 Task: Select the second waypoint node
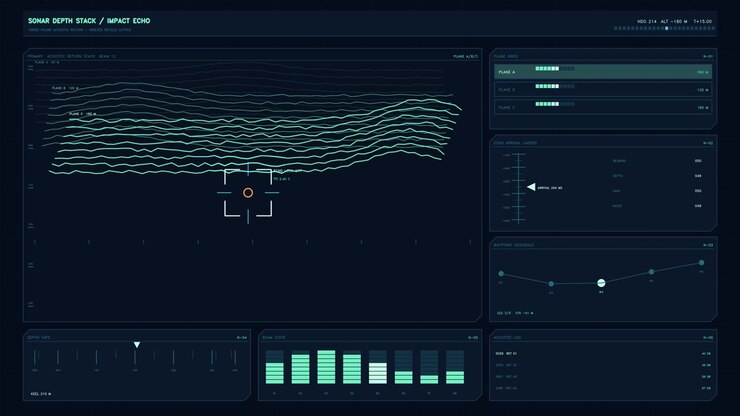click(551, 284)
